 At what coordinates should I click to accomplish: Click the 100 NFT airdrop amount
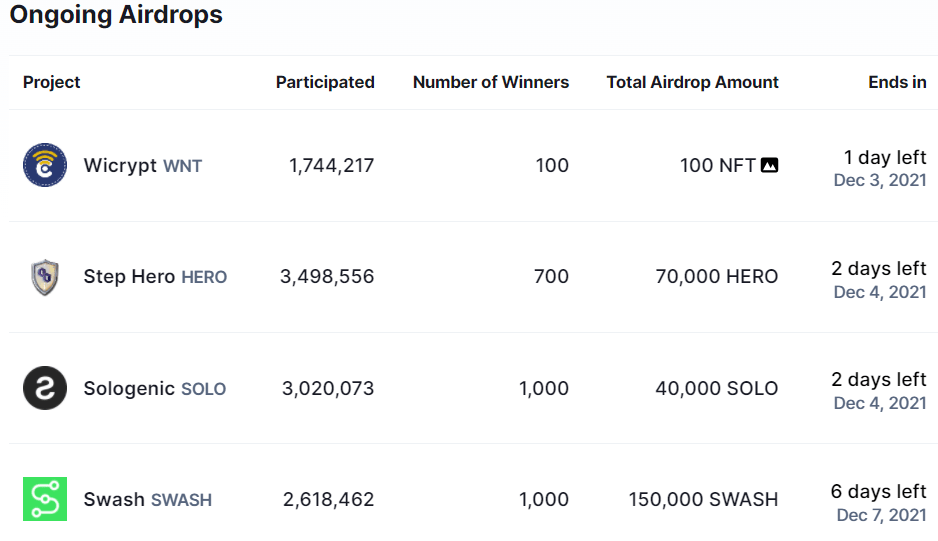click(717, 166)
